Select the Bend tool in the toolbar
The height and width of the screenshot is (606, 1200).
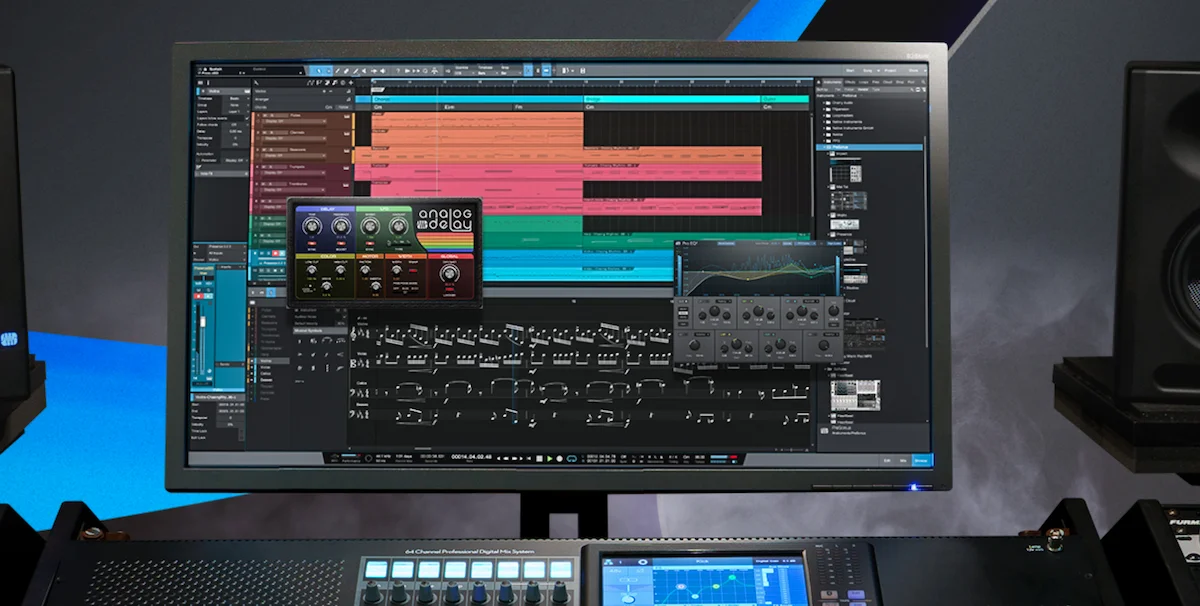(x=374, y=71)
